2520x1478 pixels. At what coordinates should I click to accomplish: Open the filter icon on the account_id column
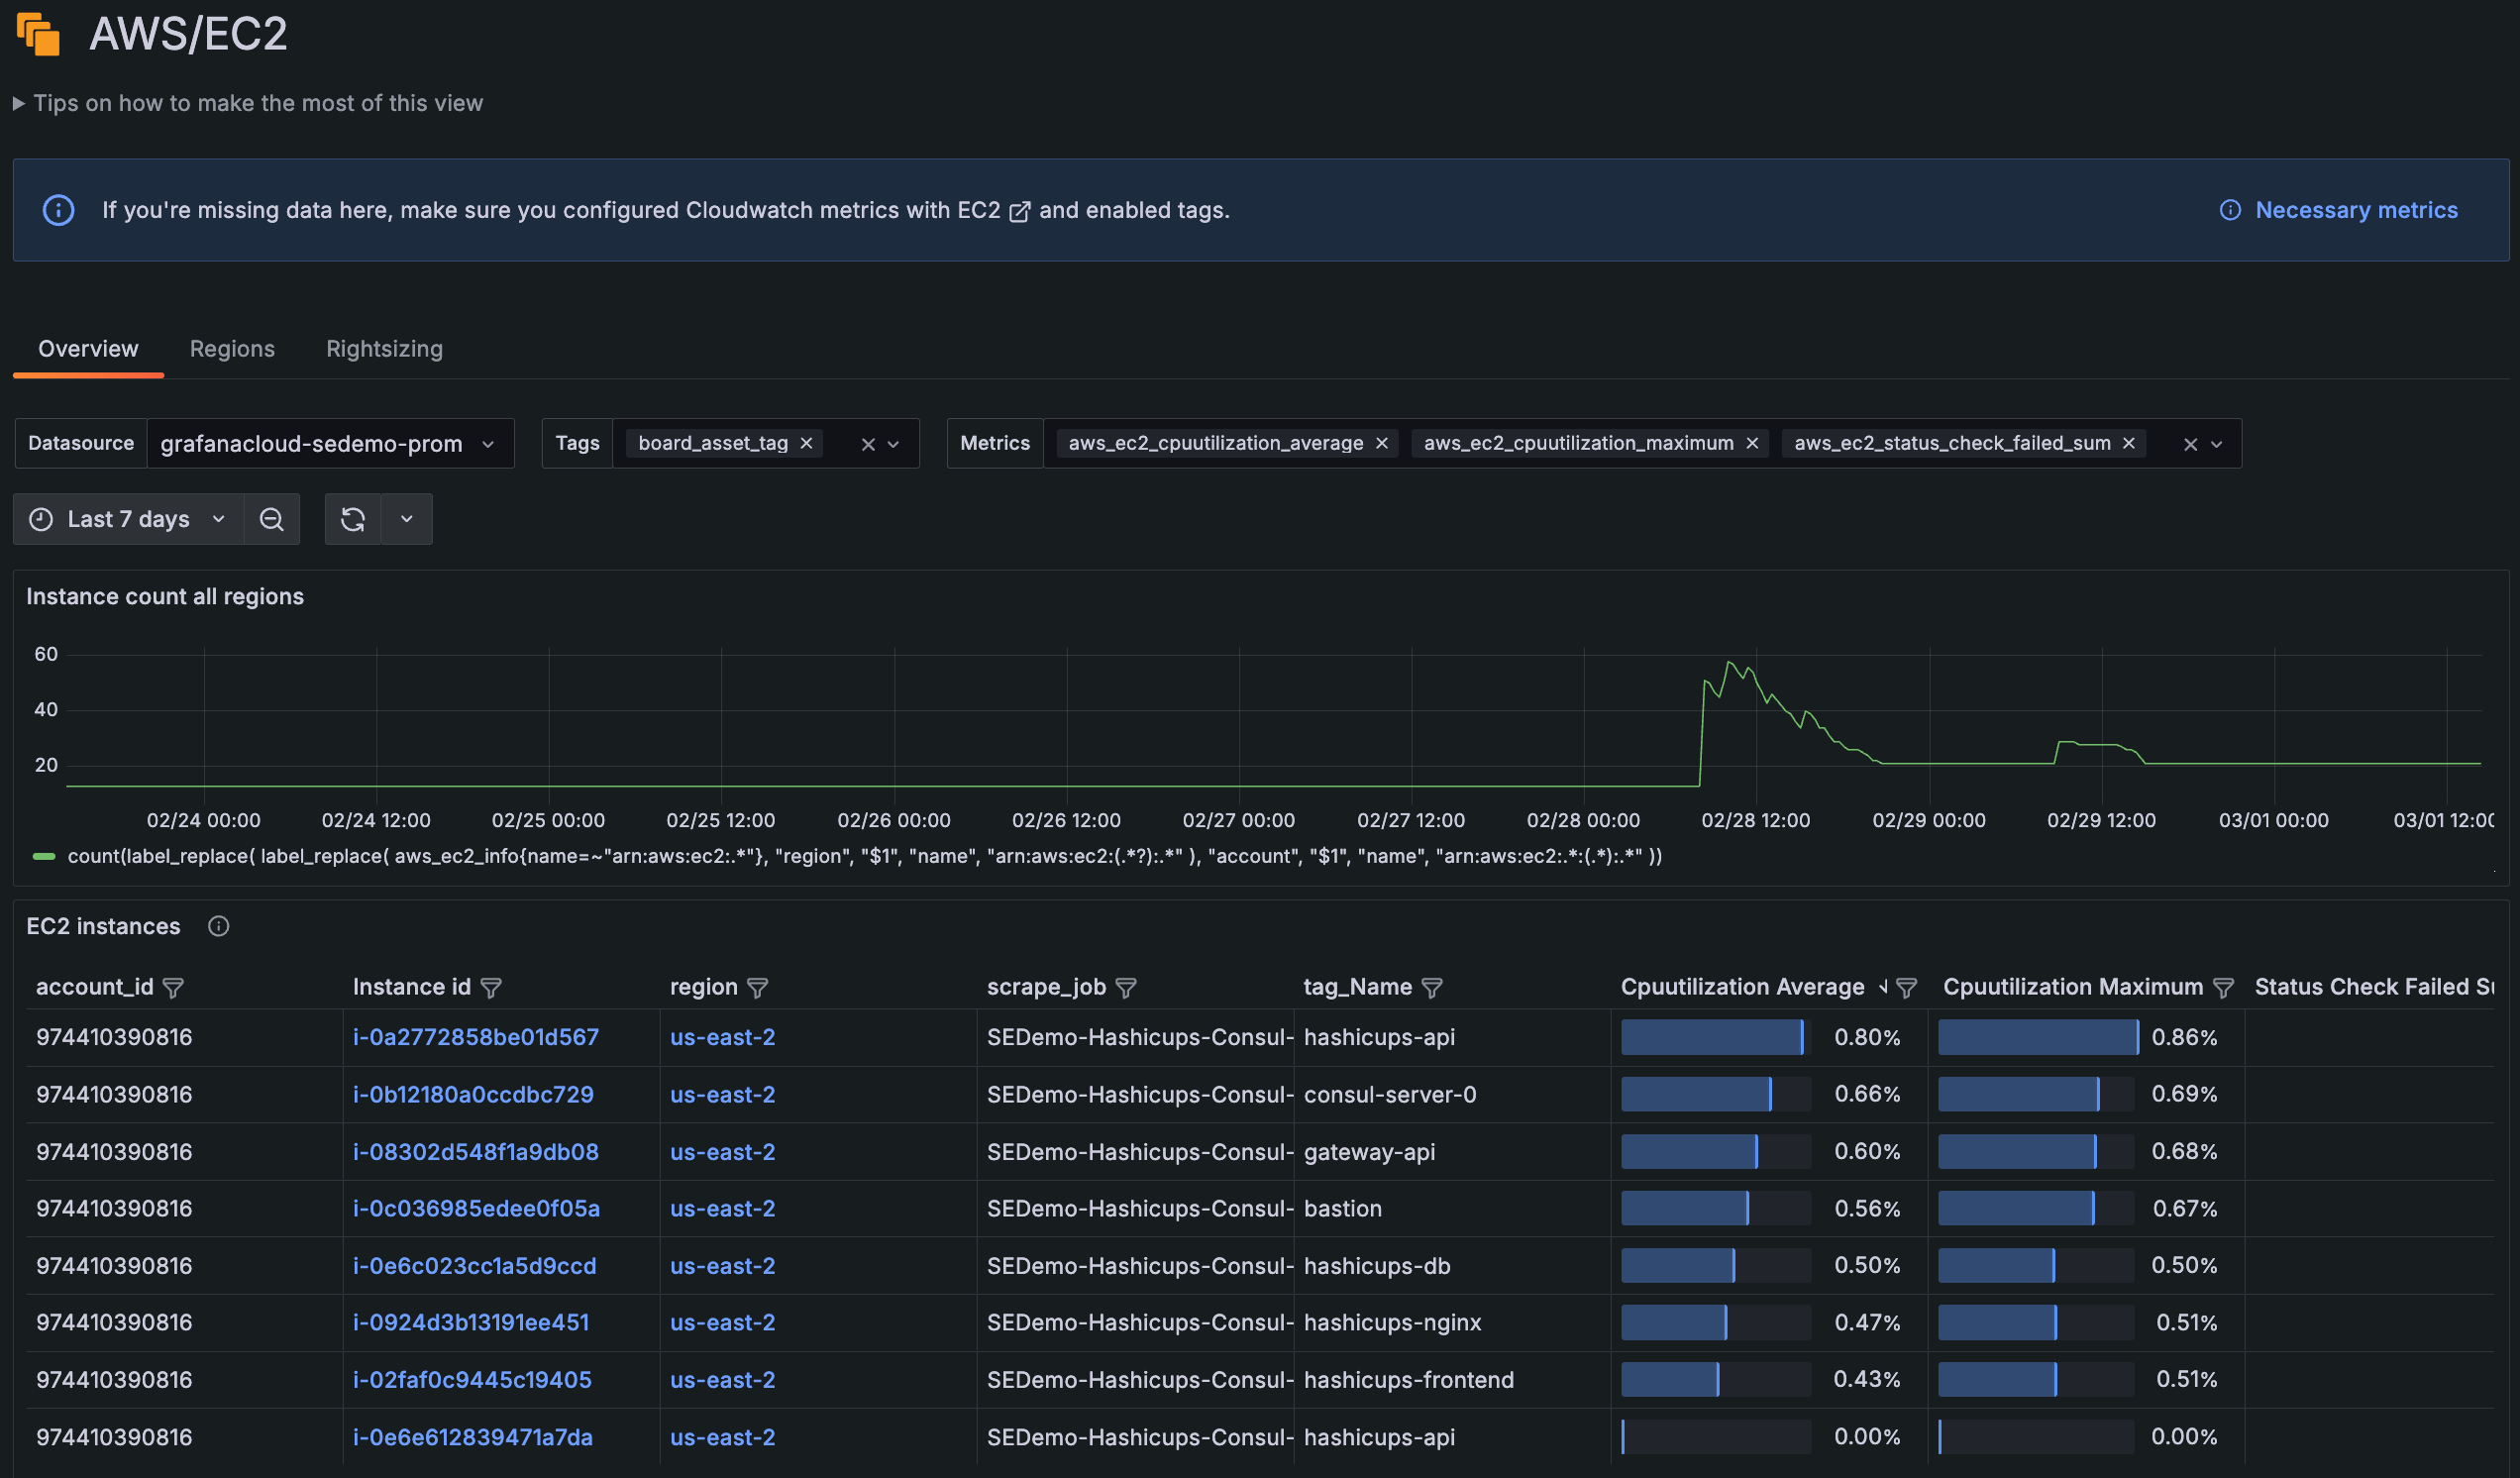pyautogui.click(x=174, y=987)
